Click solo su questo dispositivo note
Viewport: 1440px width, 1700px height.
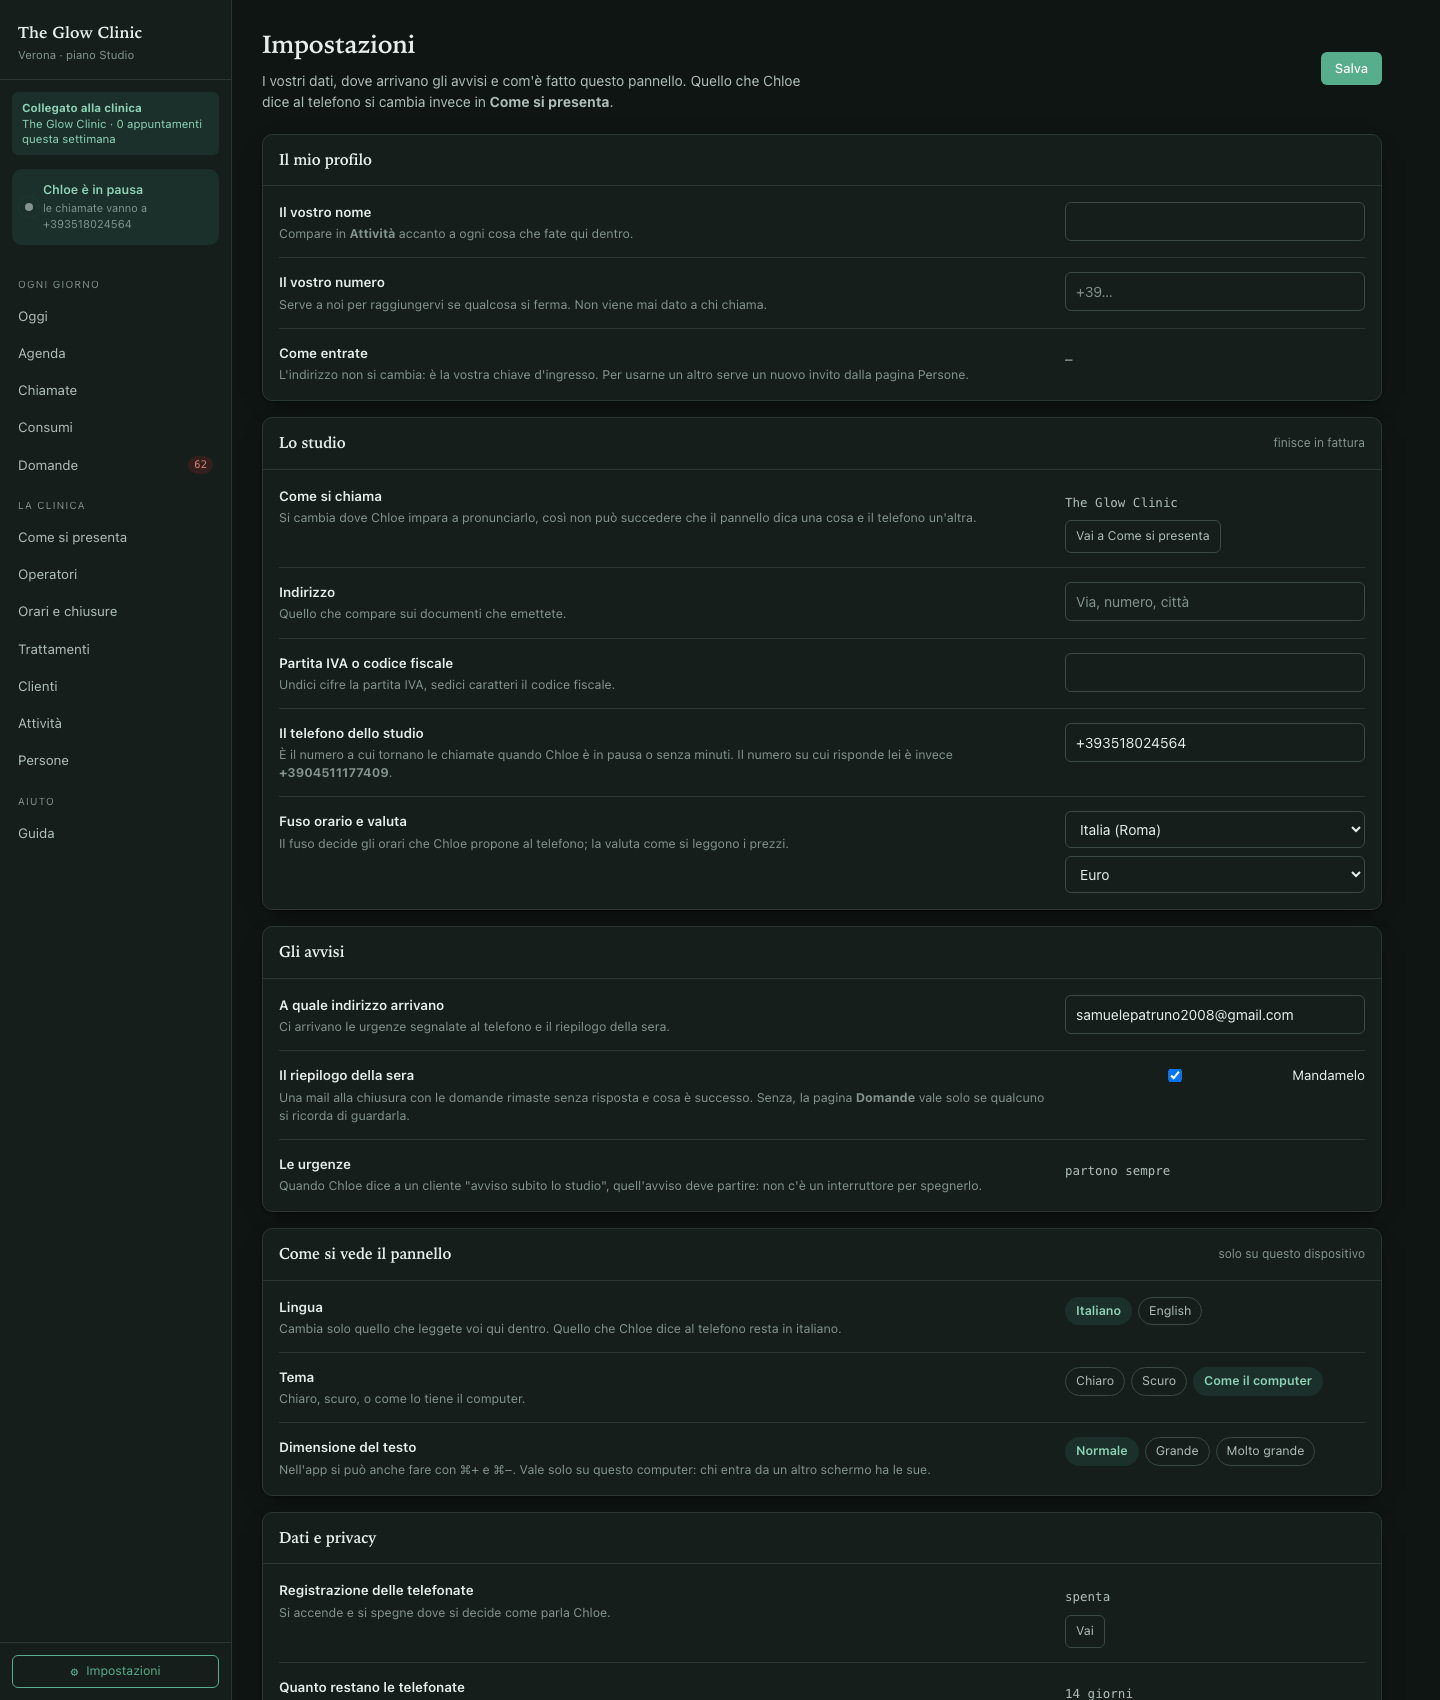click(1291, 1254)
